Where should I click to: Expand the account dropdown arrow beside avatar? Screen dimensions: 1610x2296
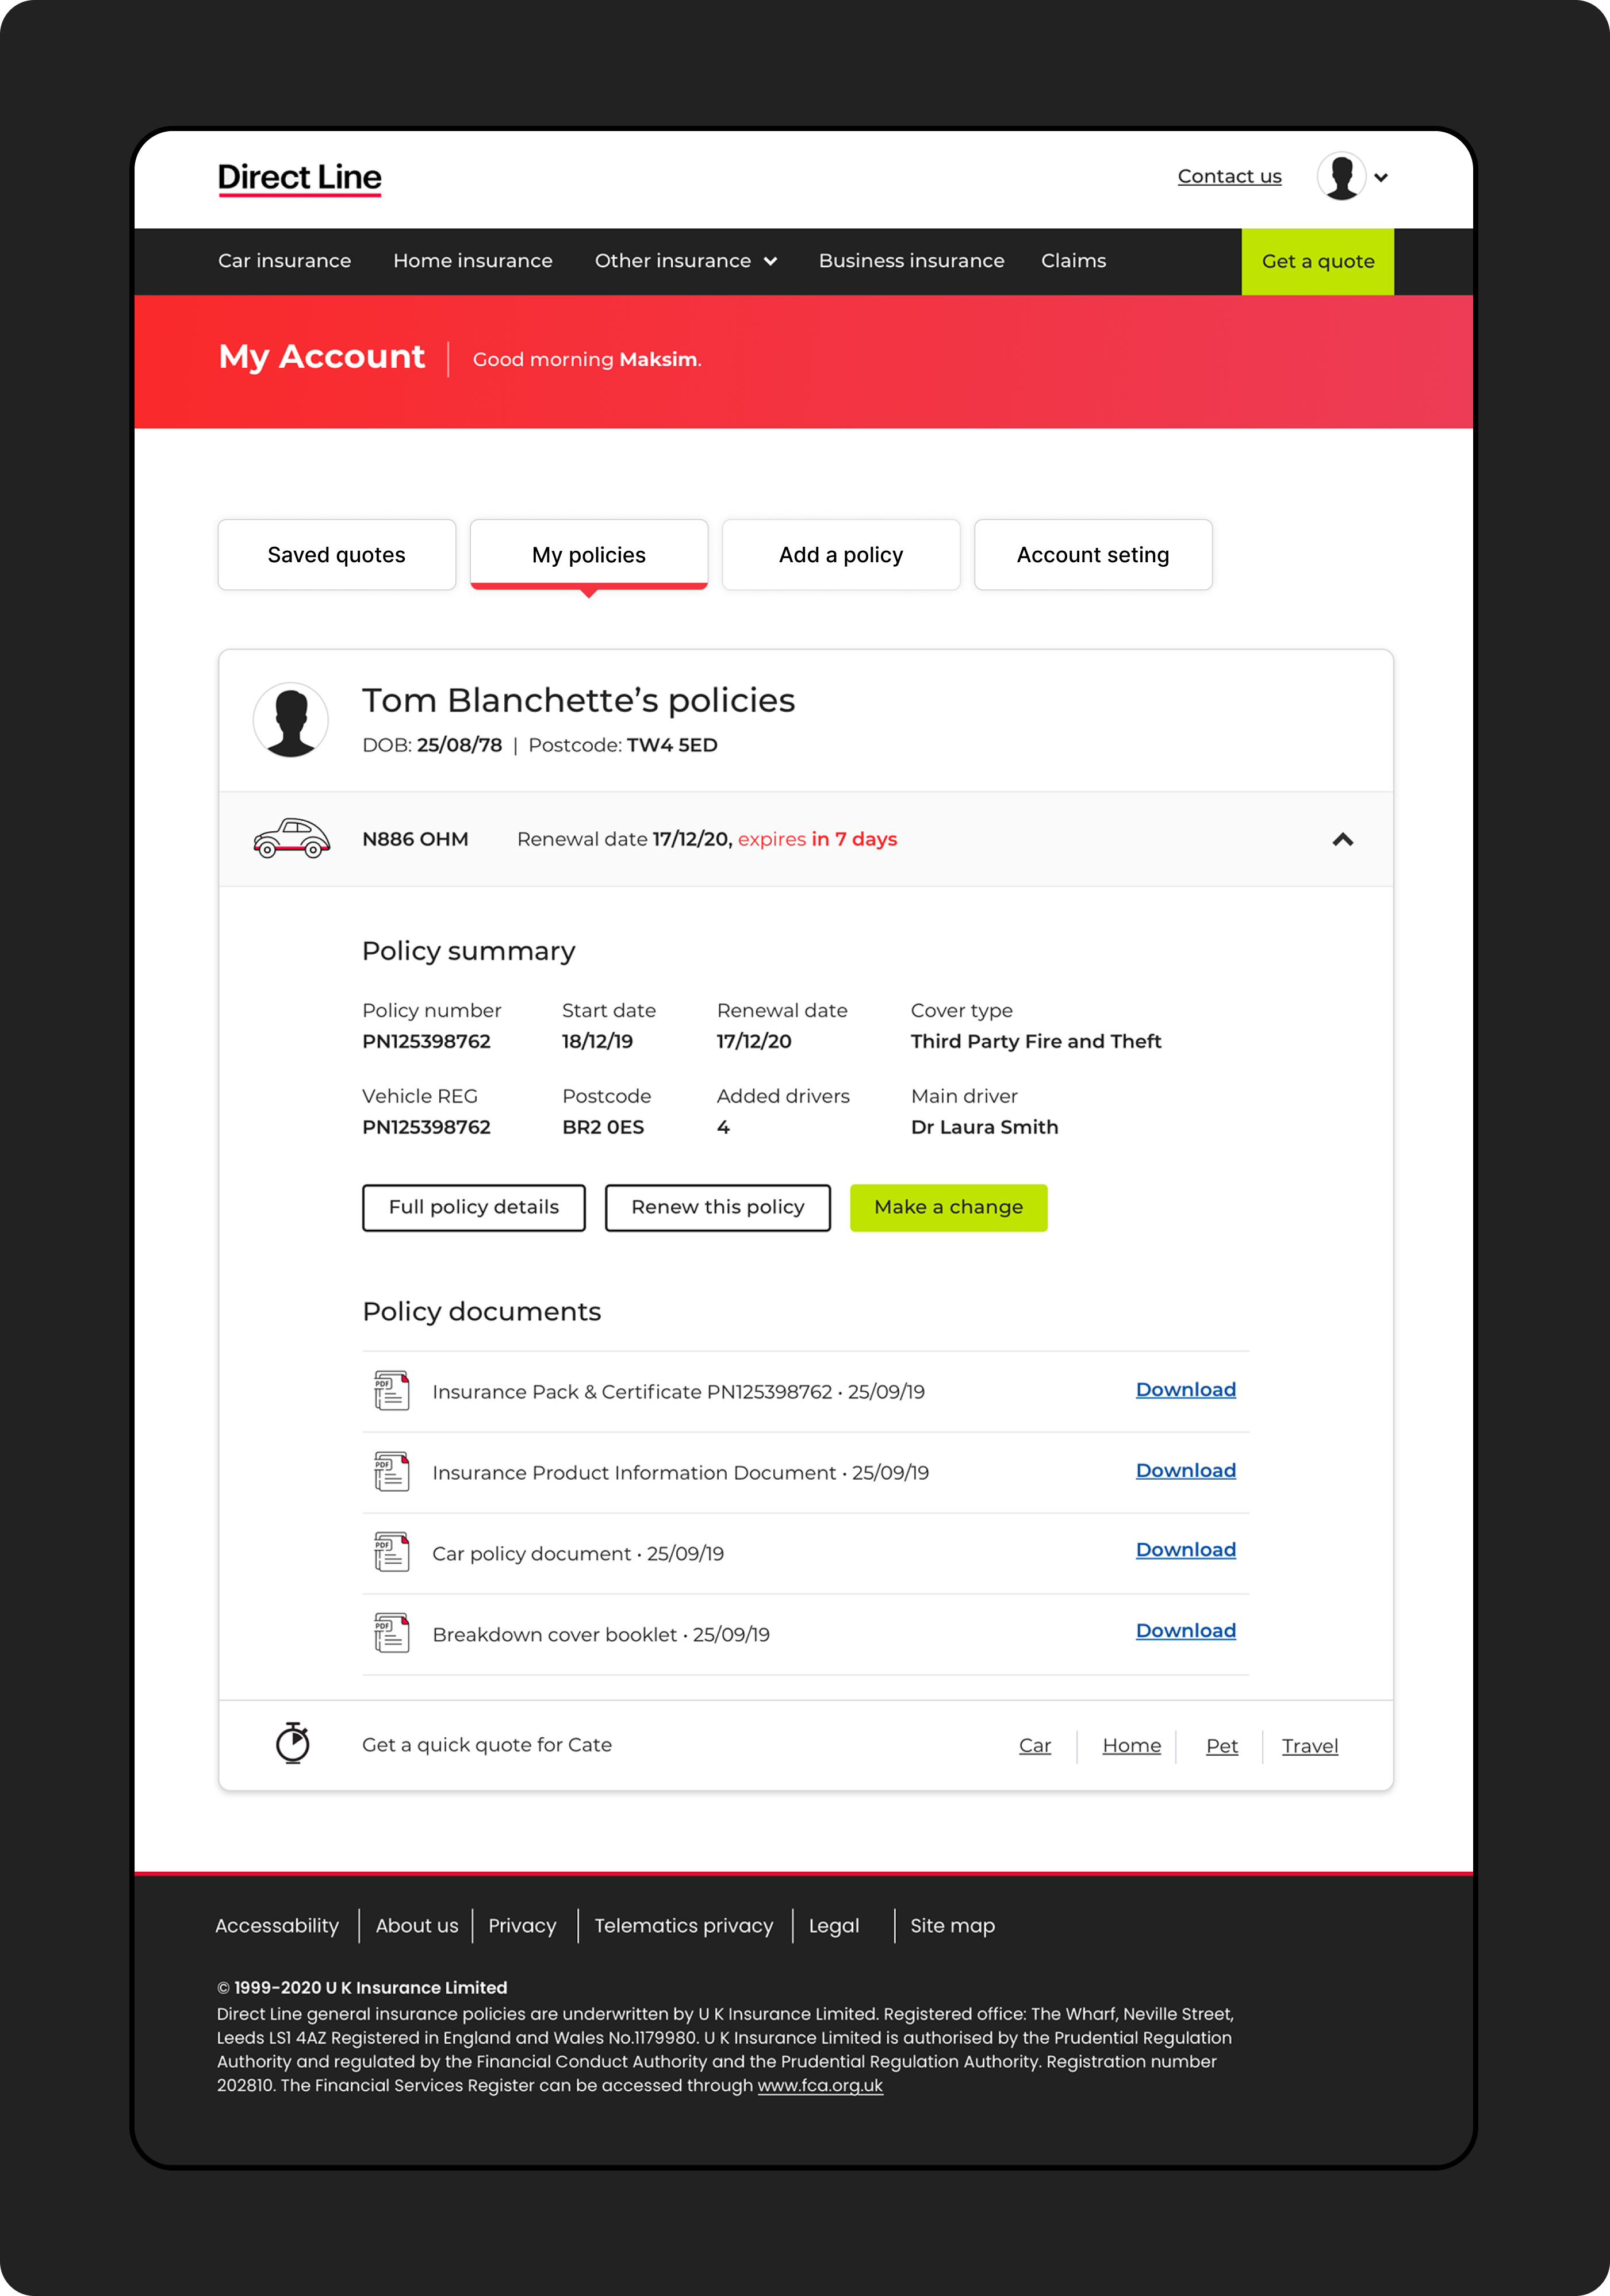[1381, 177]
